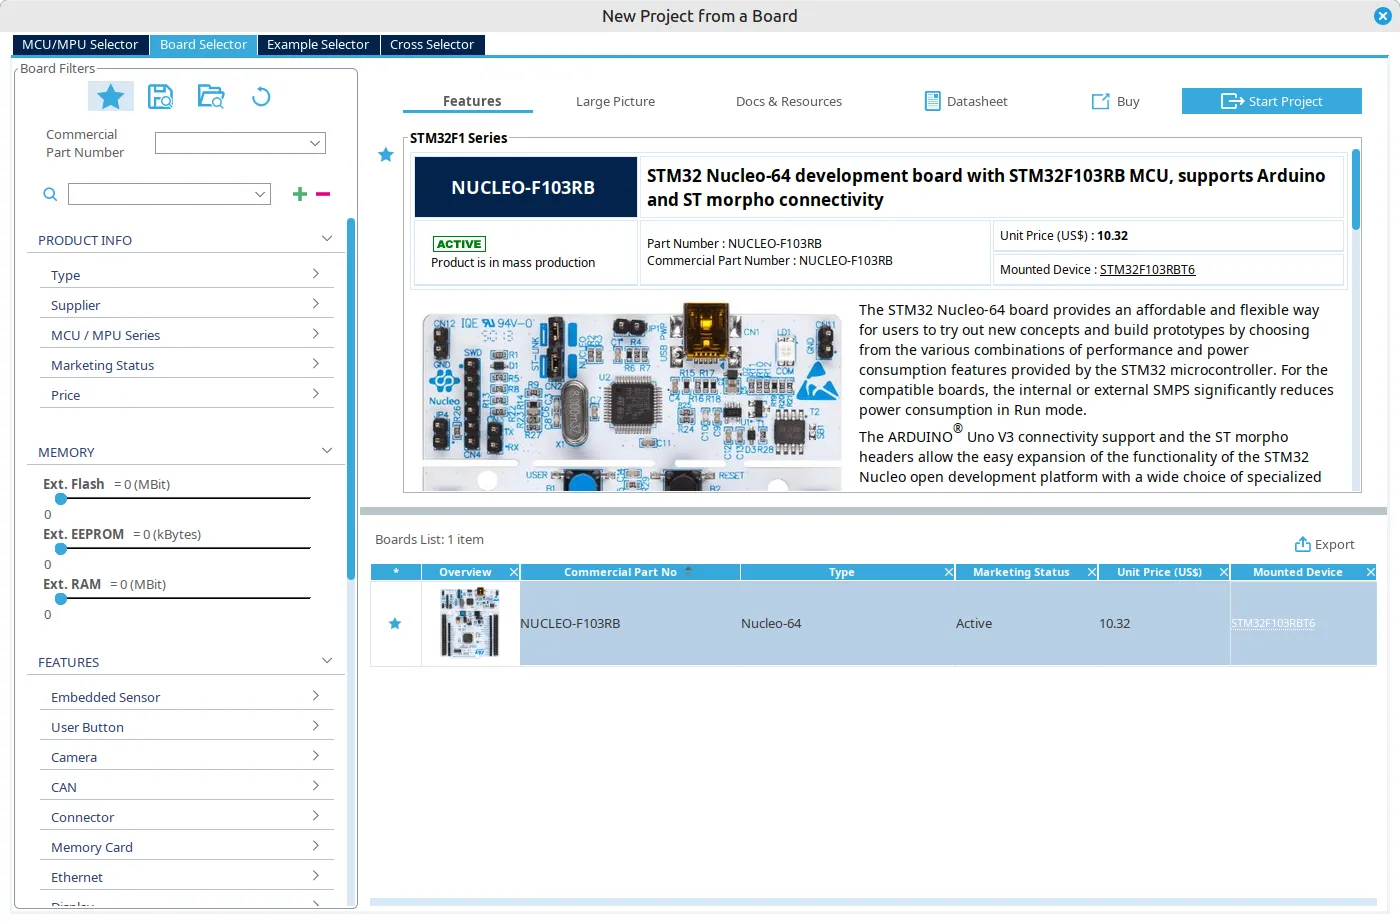Open STM32F103RBT6 link in boards list row

click(x=1273, y=623)
